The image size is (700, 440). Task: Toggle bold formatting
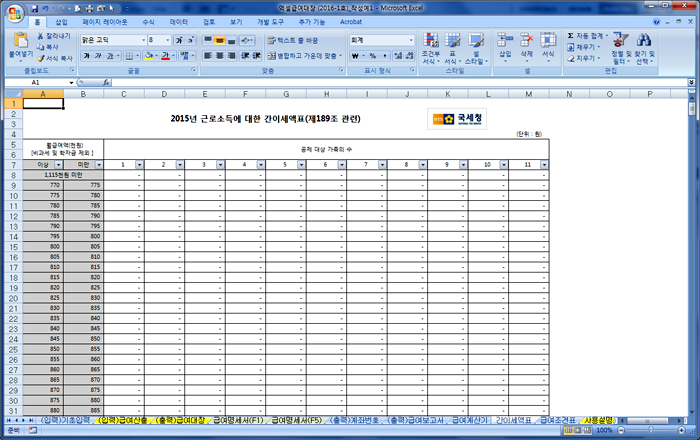pyautogui.click(x=87, y=56)
